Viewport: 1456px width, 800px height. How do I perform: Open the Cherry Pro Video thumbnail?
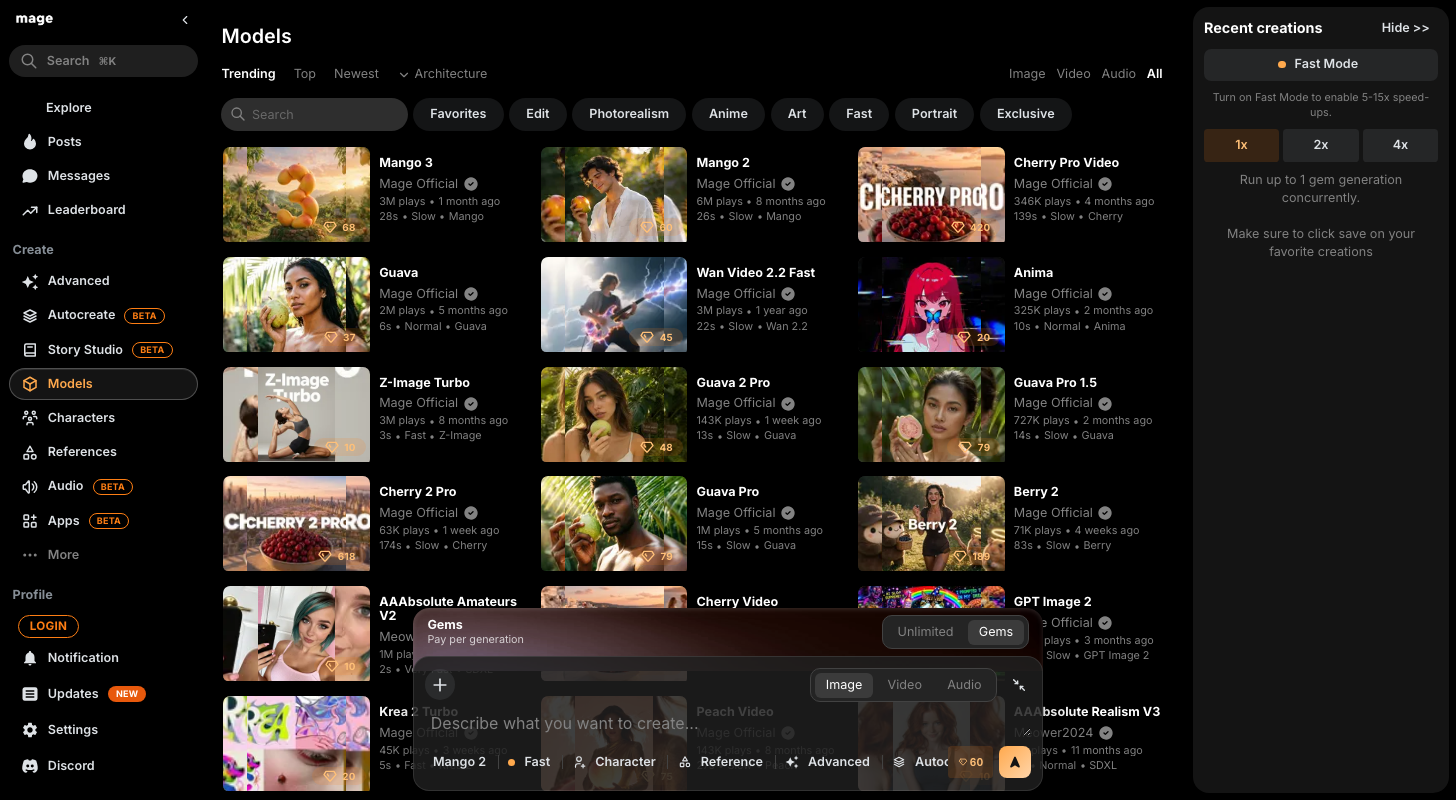pos(931,195)
